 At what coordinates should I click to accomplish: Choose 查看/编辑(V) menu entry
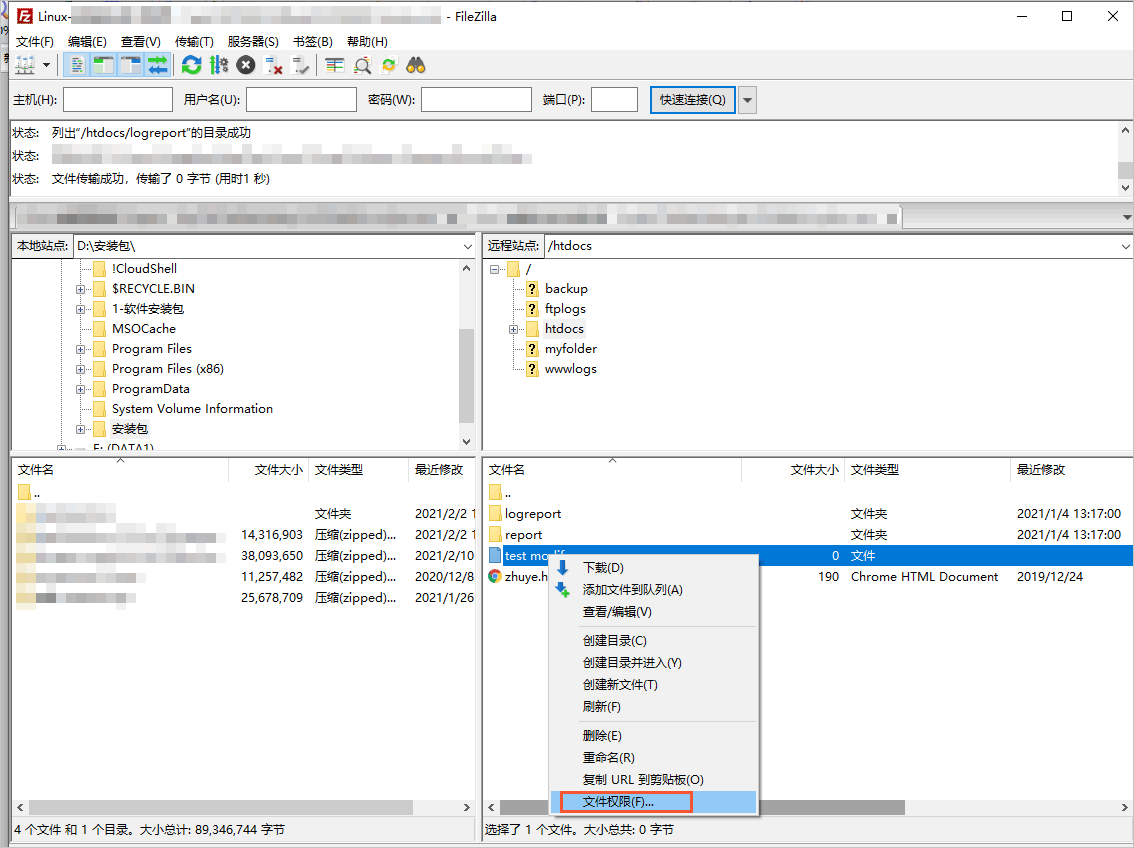point(654,612)
